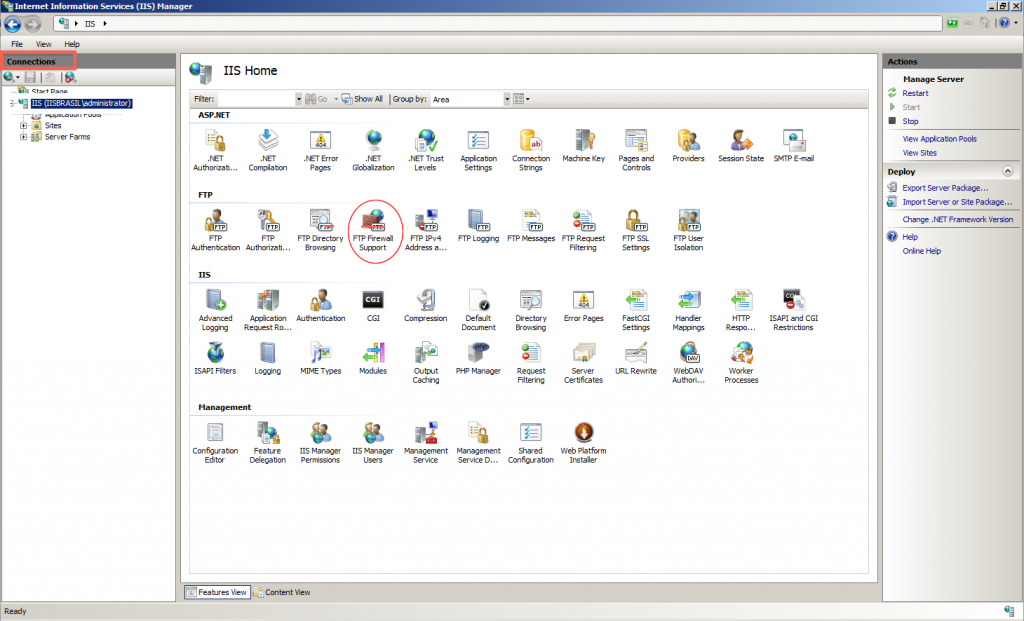Open IIS Directory Browsing feature
Viewport: 1024px width, 621px height.
click(x=531, y=310)
